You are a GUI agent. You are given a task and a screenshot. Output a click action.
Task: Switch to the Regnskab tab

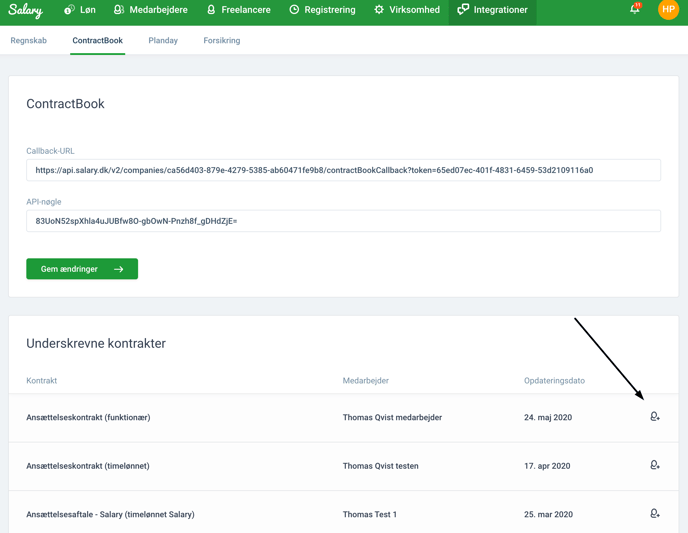pyautogui.click(x=29, y=40)
